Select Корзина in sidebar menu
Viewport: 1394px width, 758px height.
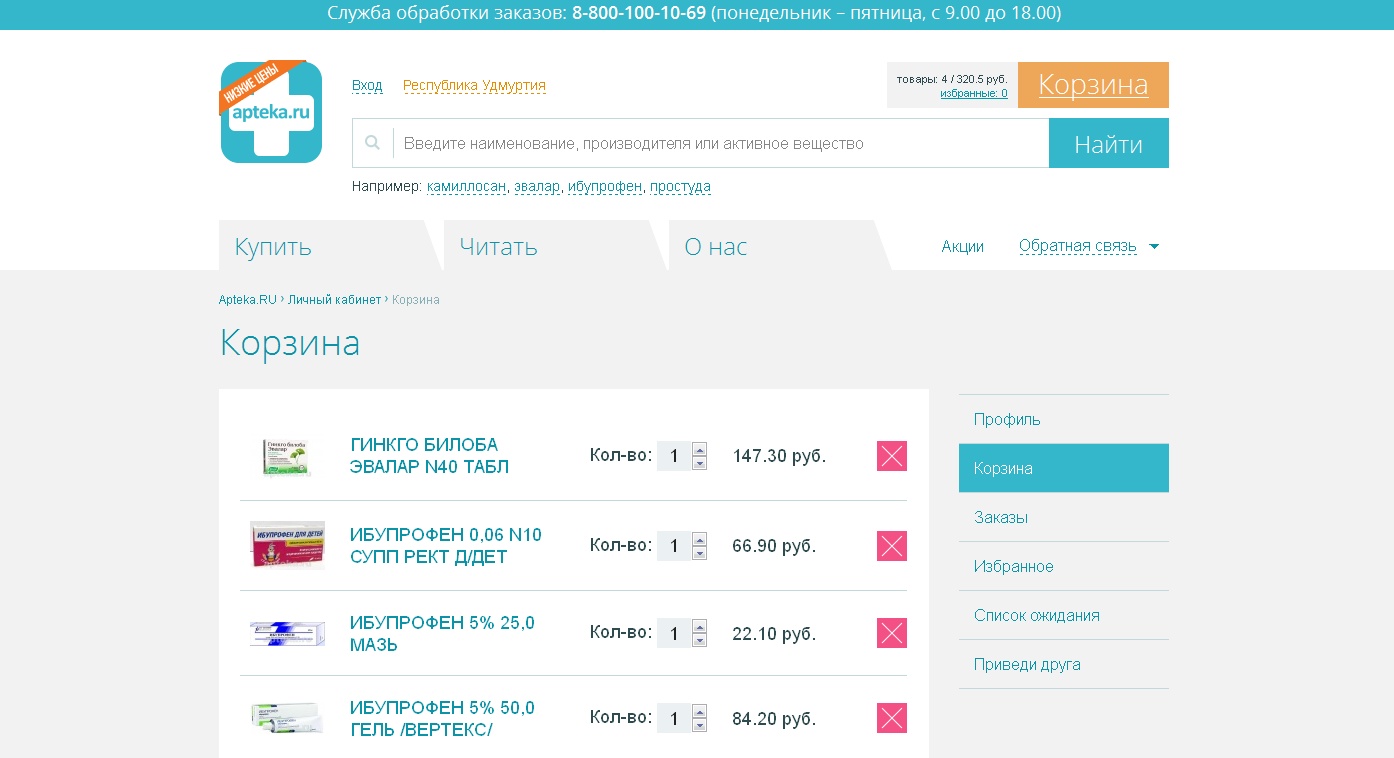click(1064, 468)
